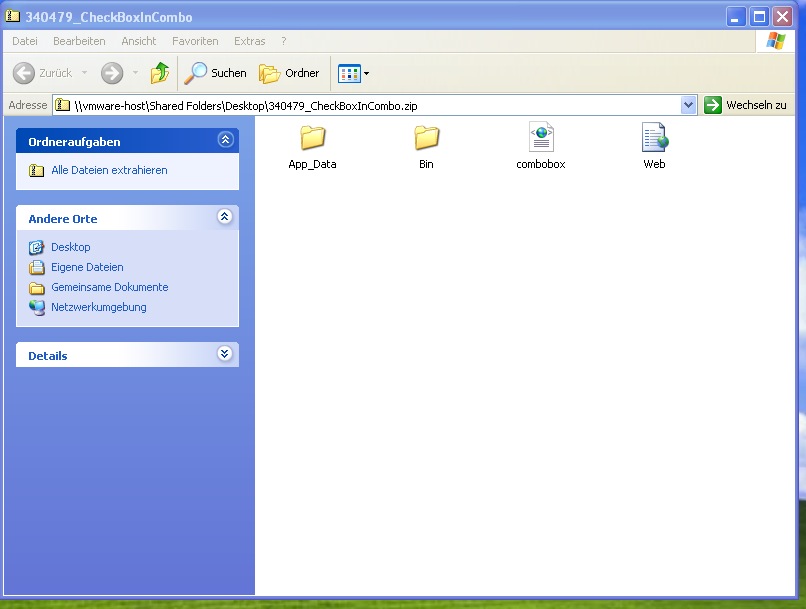This screenshot has height=609, width=806.
Task: Select the combobox file icon
Action: (541, 137)
